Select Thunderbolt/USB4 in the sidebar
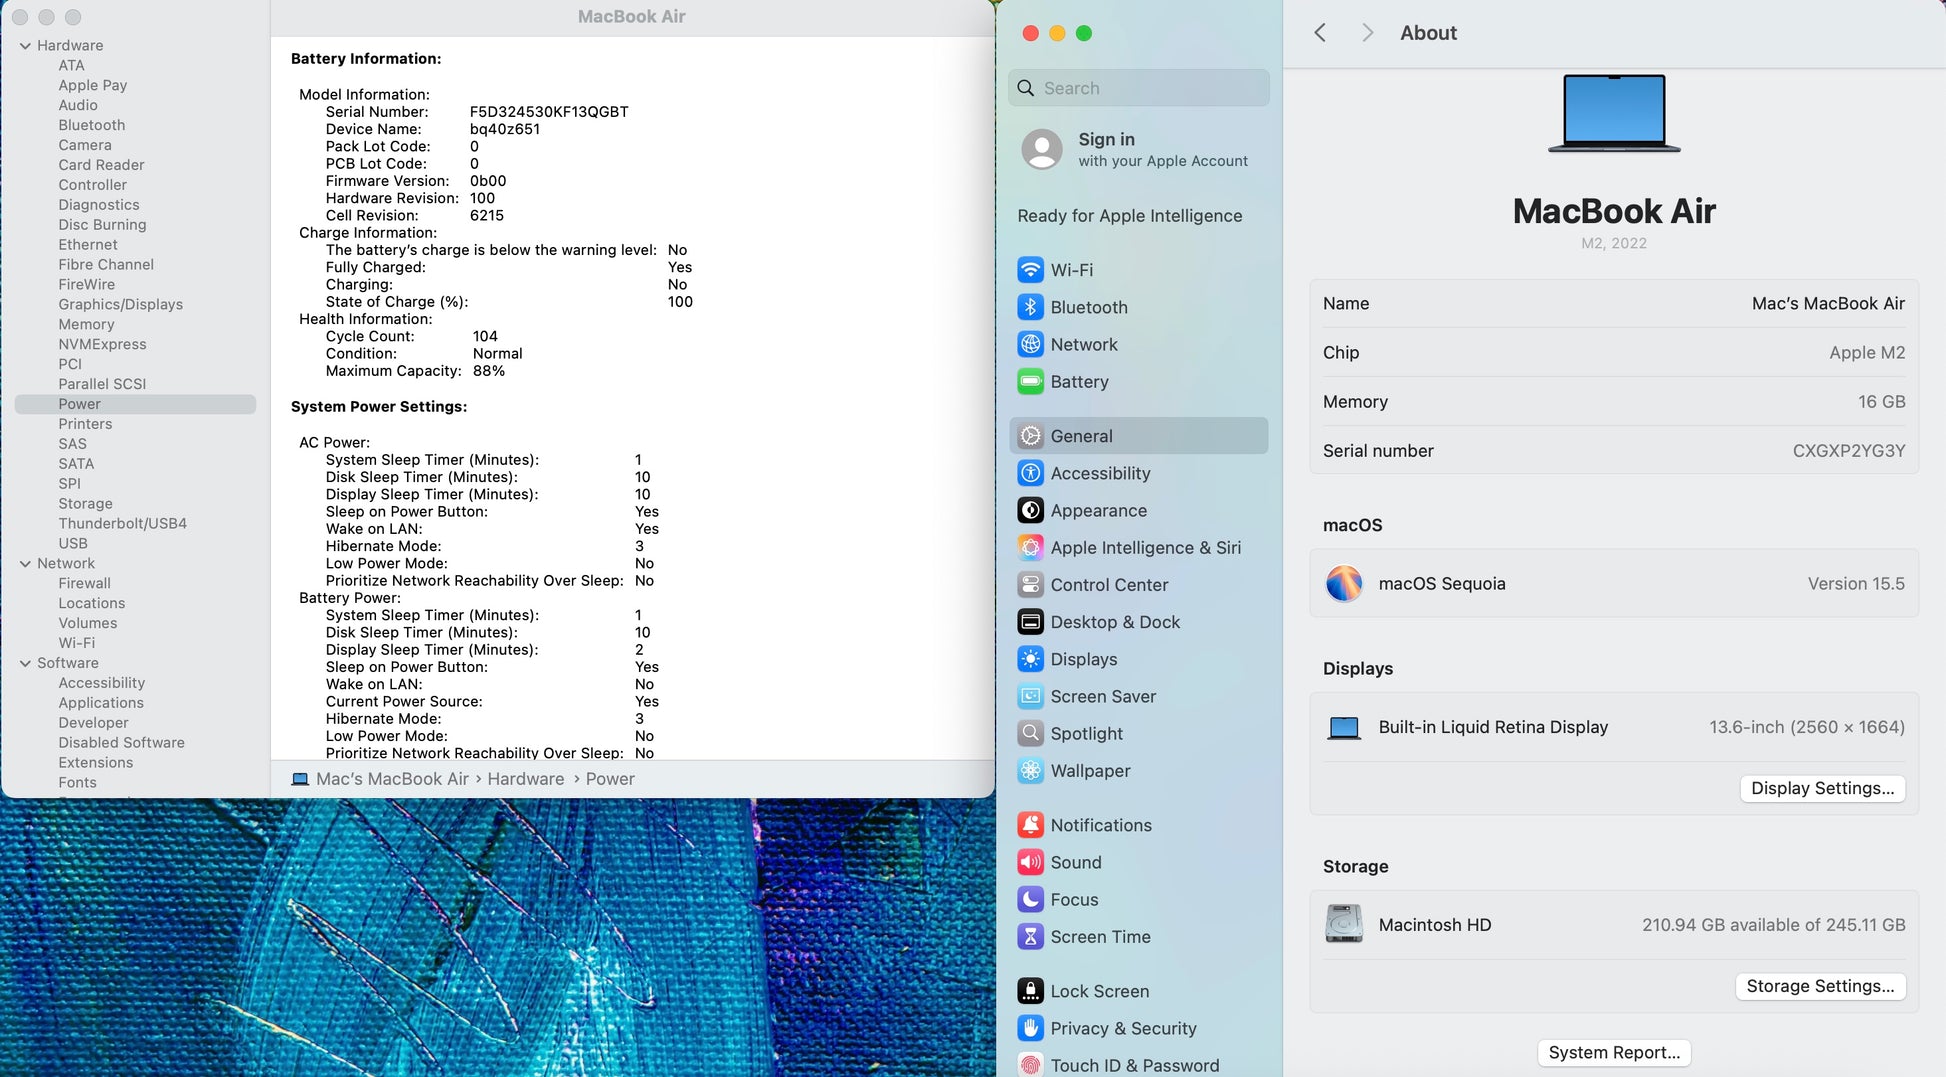This screenshot has width=1946, height=1077. pos(122,523)
